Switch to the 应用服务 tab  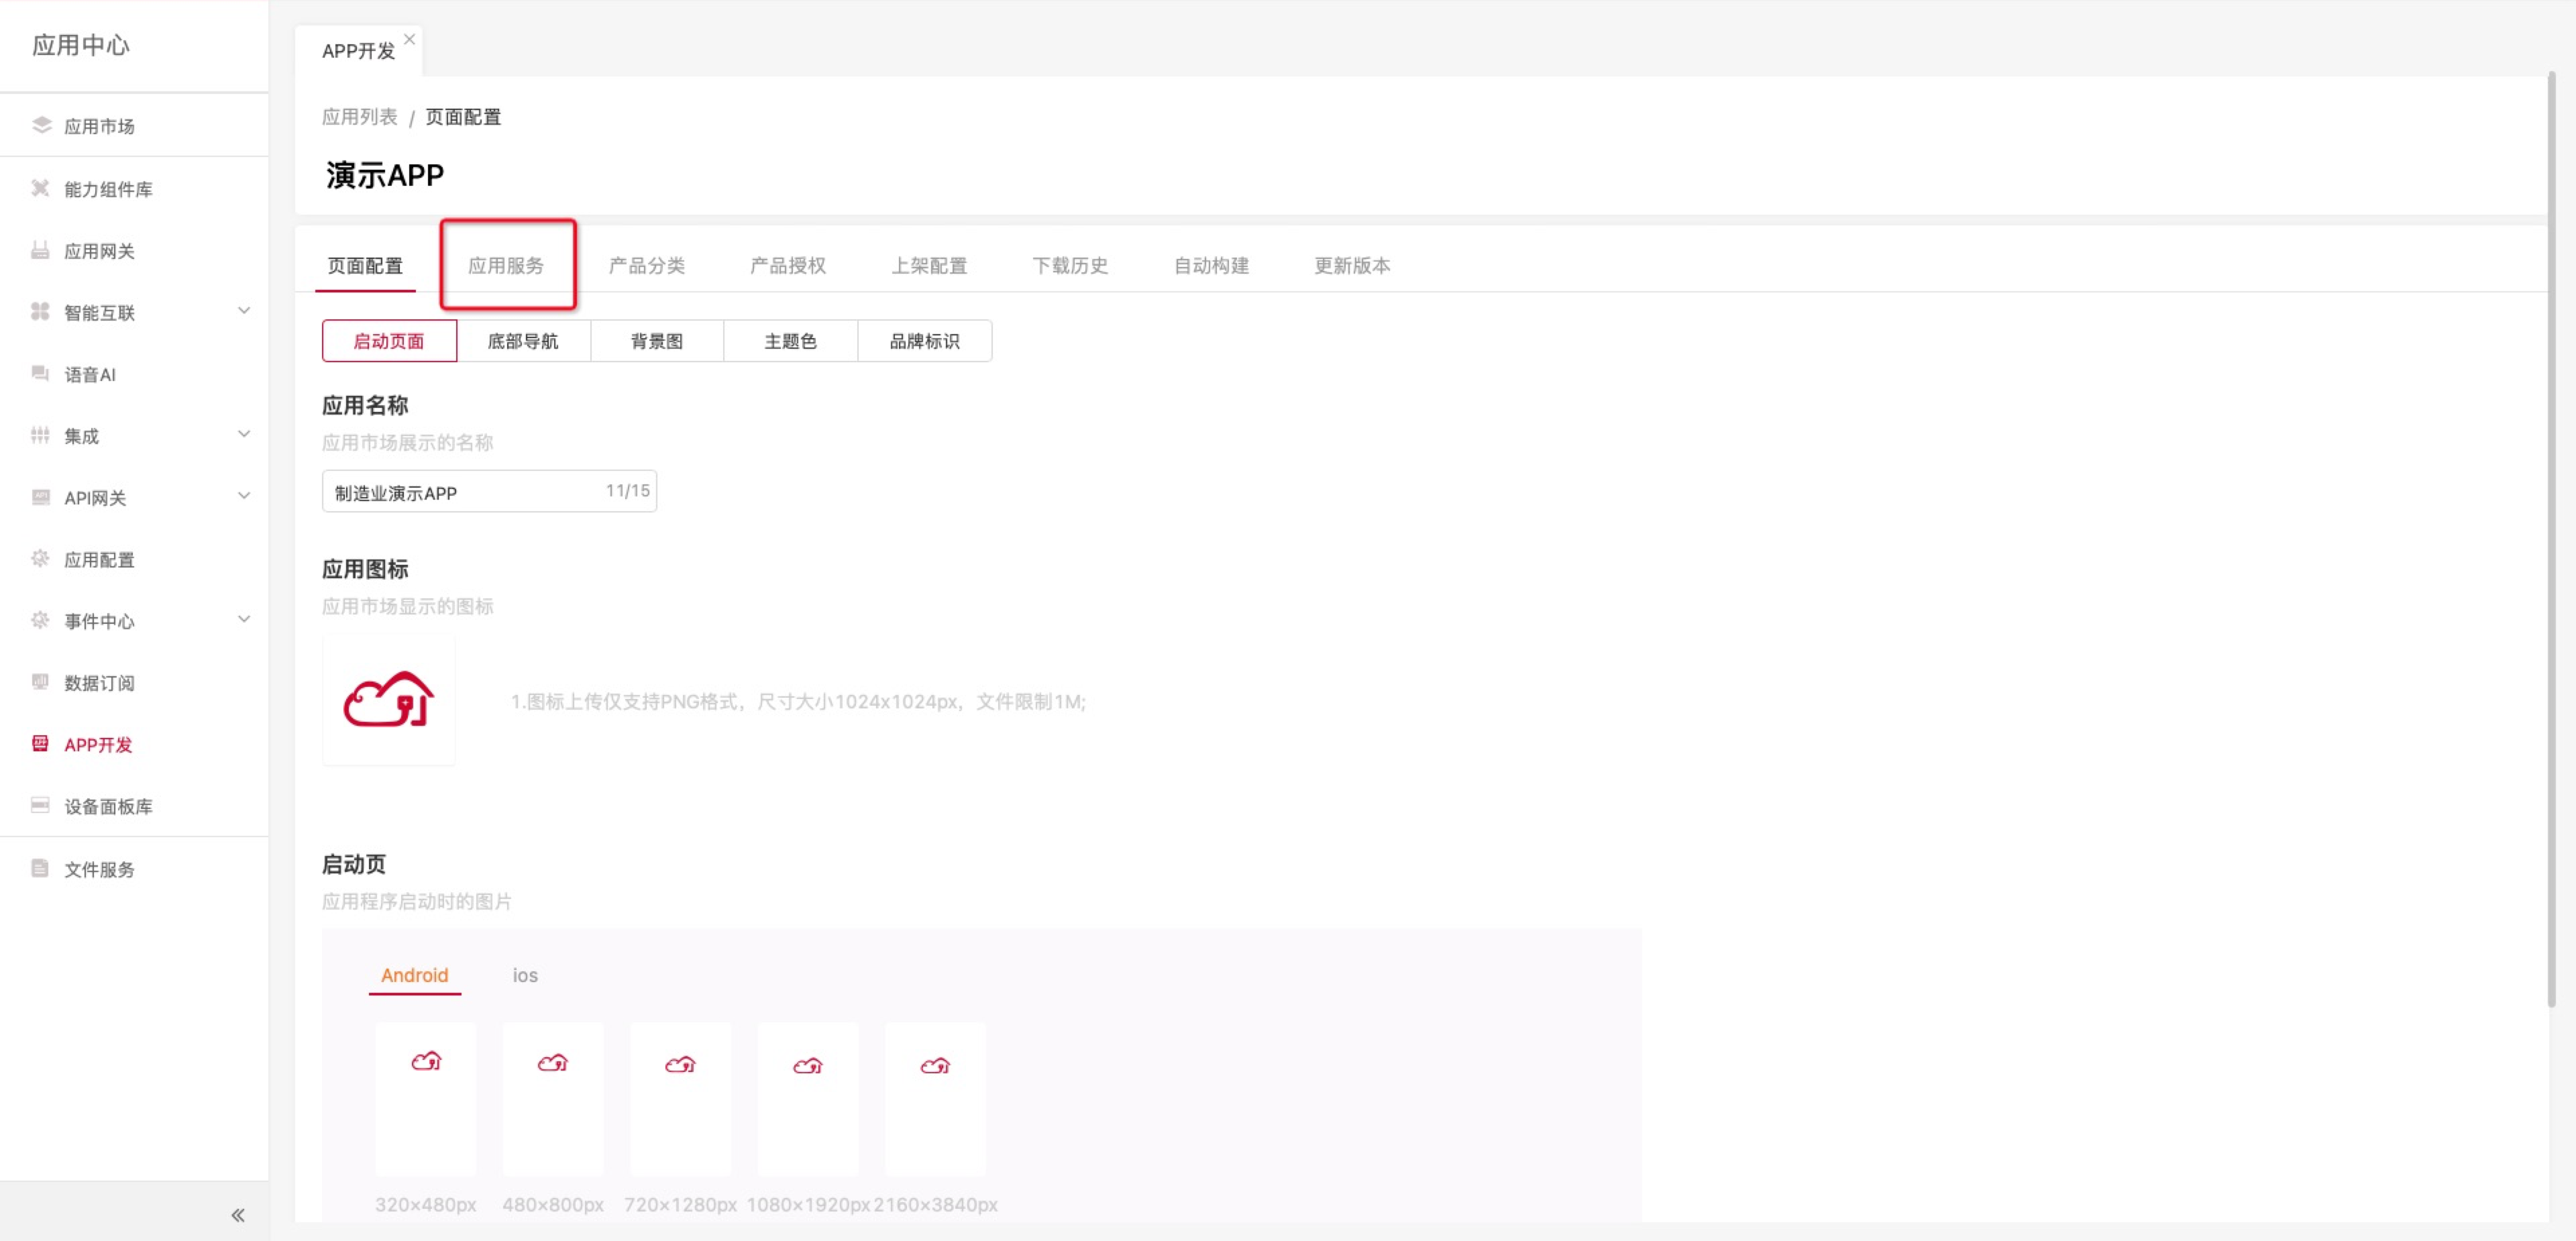tap(506, 265)
